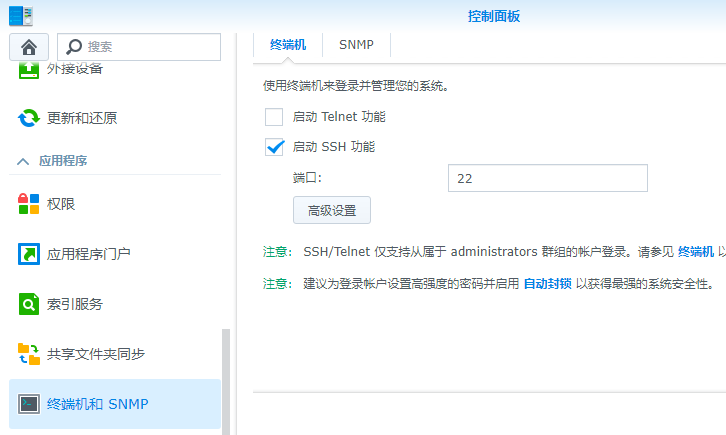Open External Devices (外接设备) icon
This screenshot has height=435, width=726.
[29, 69]
